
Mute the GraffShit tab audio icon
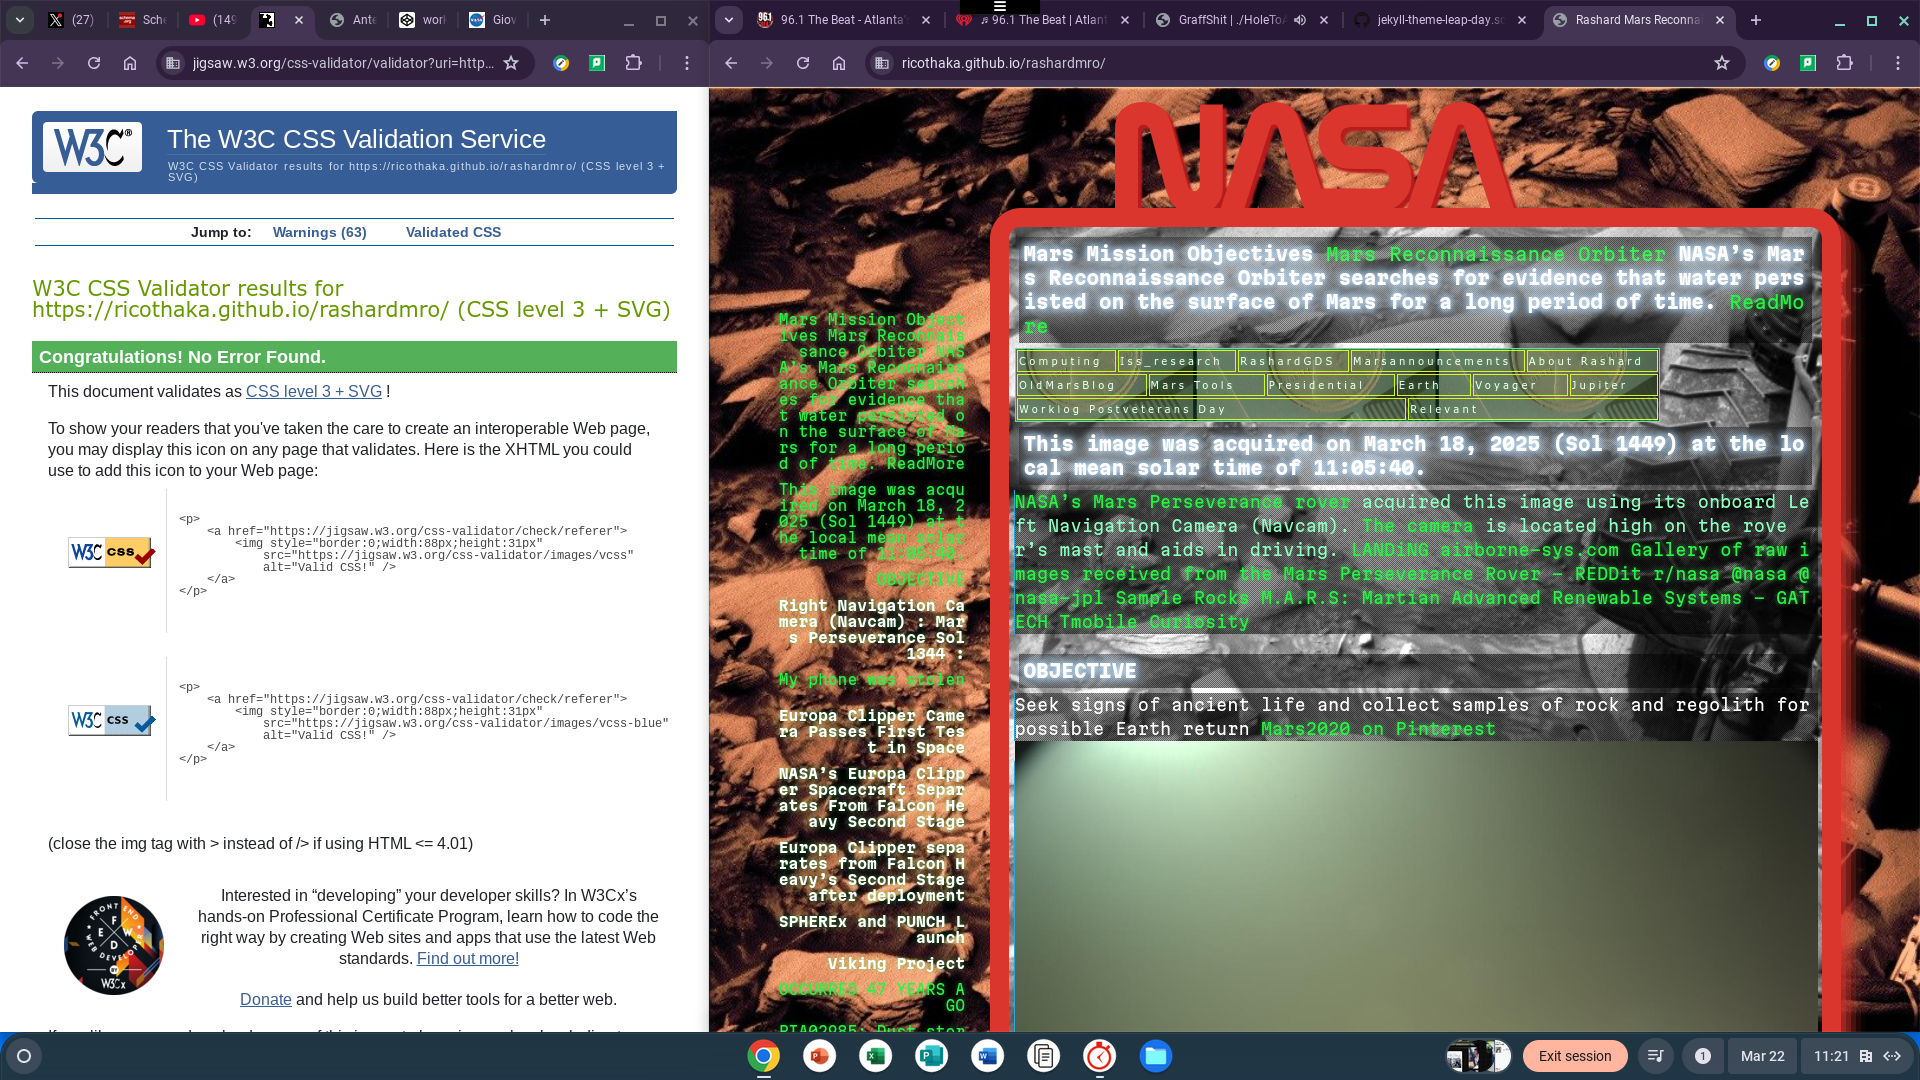1300,20
